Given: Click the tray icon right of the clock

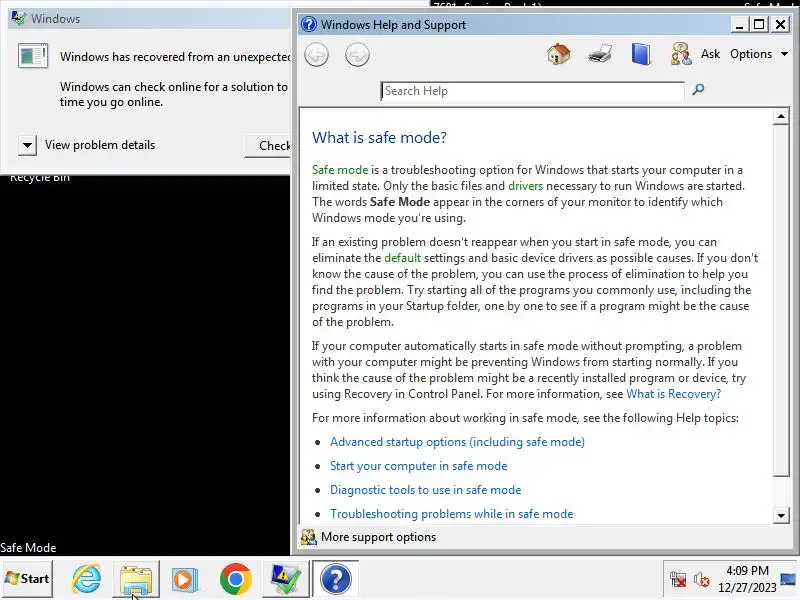Looking at the screenshot, I should (x=788, y=579).
